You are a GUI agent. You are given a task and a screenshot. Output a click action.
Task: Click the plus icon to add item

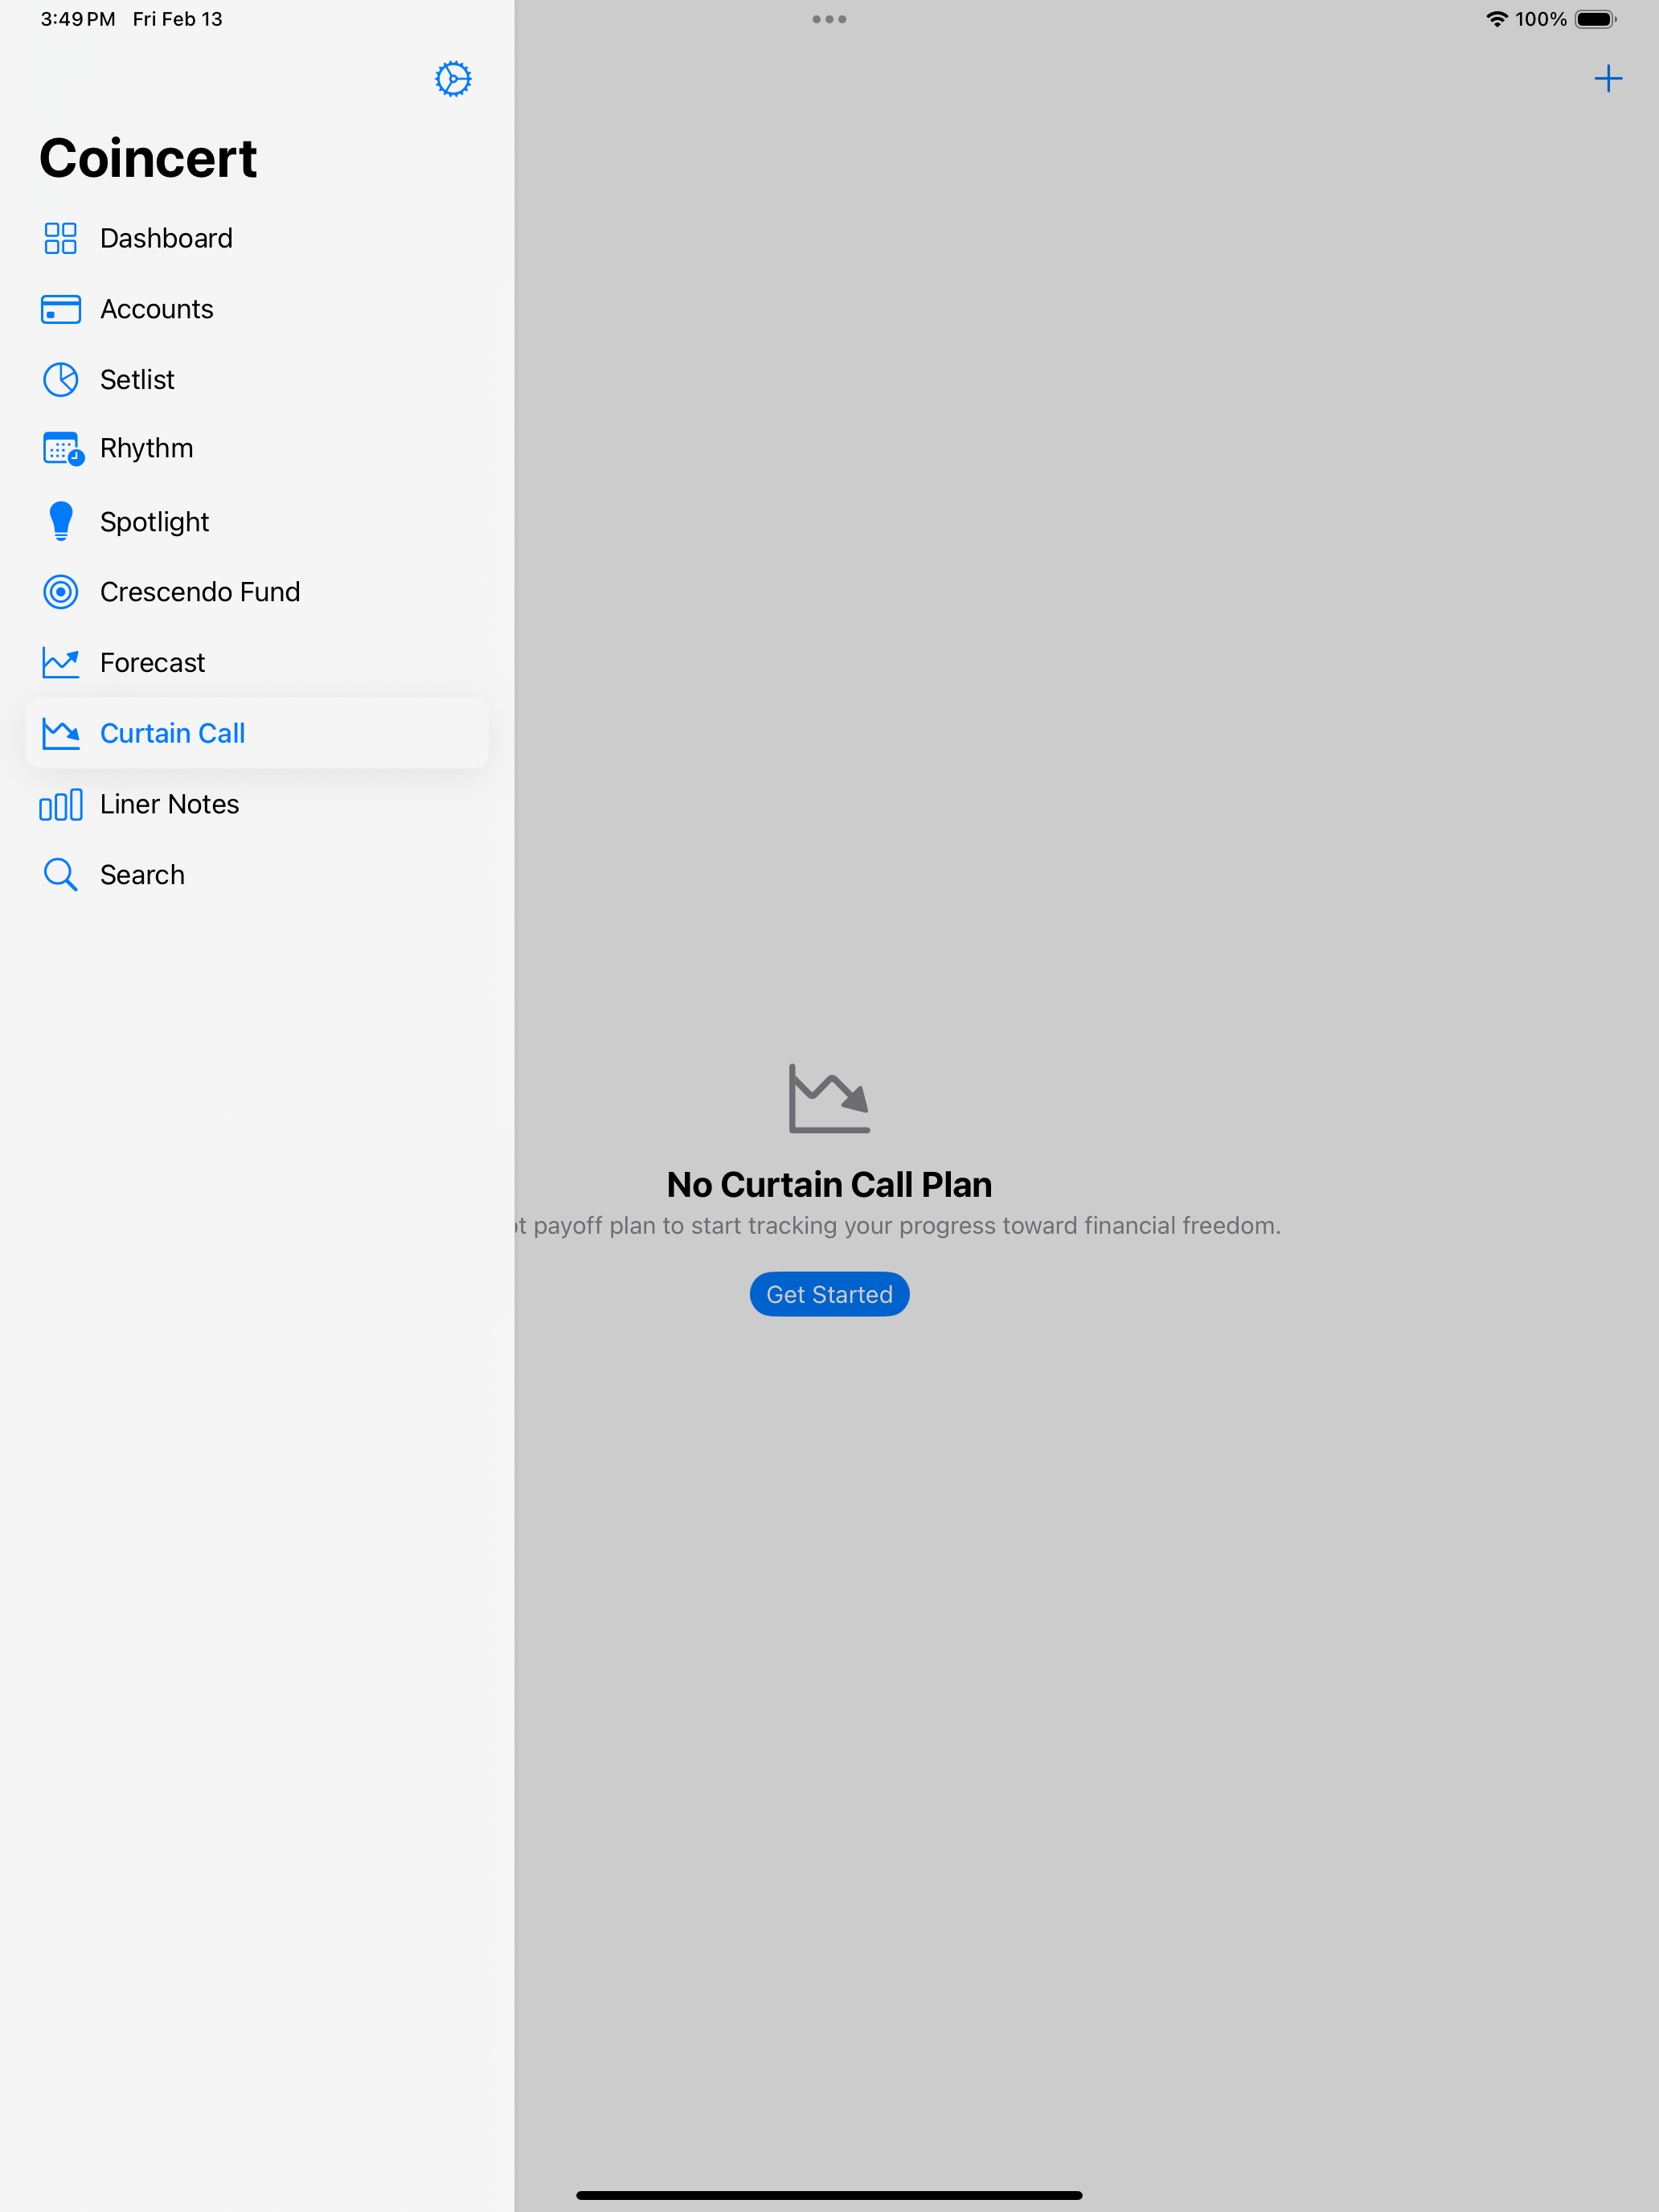coord(1609,79)
